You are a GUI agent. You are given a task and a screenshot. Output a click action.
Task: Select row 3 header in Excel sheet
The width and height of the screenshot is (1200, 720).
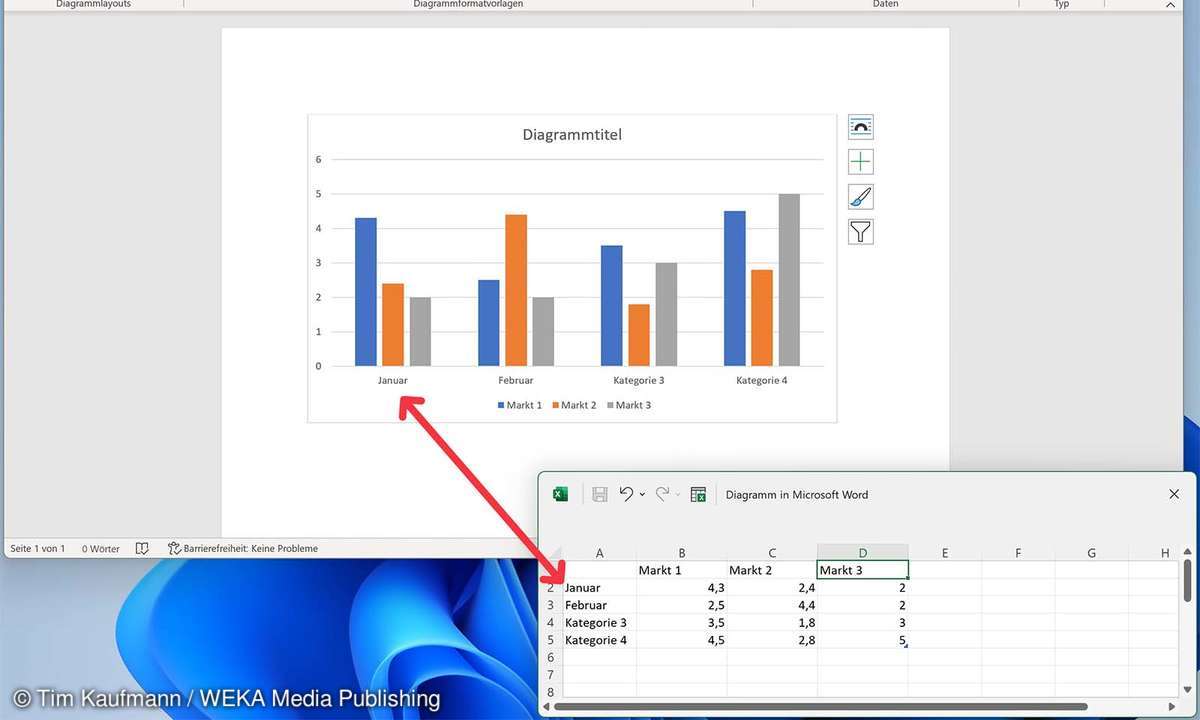click(x=551, y=605)
